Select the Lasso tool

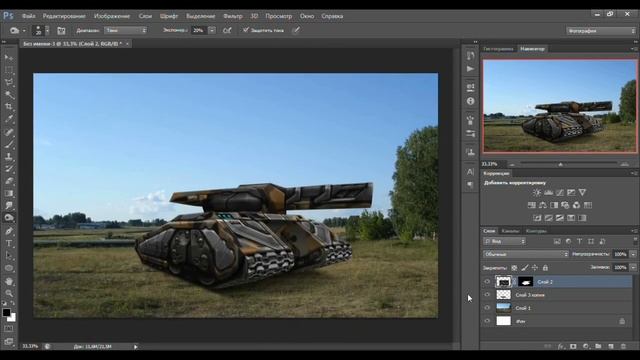(9, 82)
